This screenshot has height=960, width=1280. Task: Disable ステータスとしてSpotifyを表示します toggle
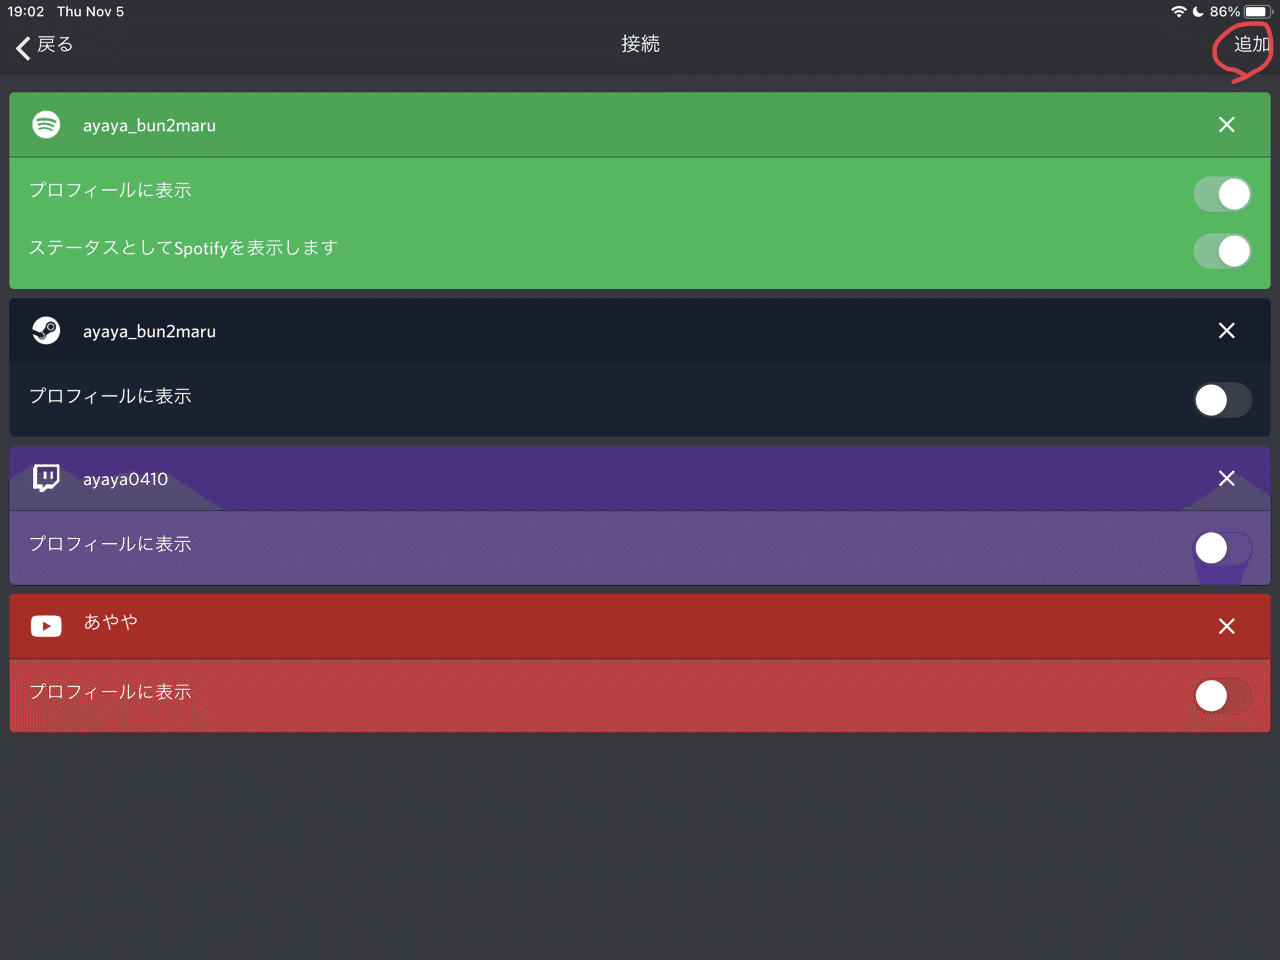coord(1222,251)
